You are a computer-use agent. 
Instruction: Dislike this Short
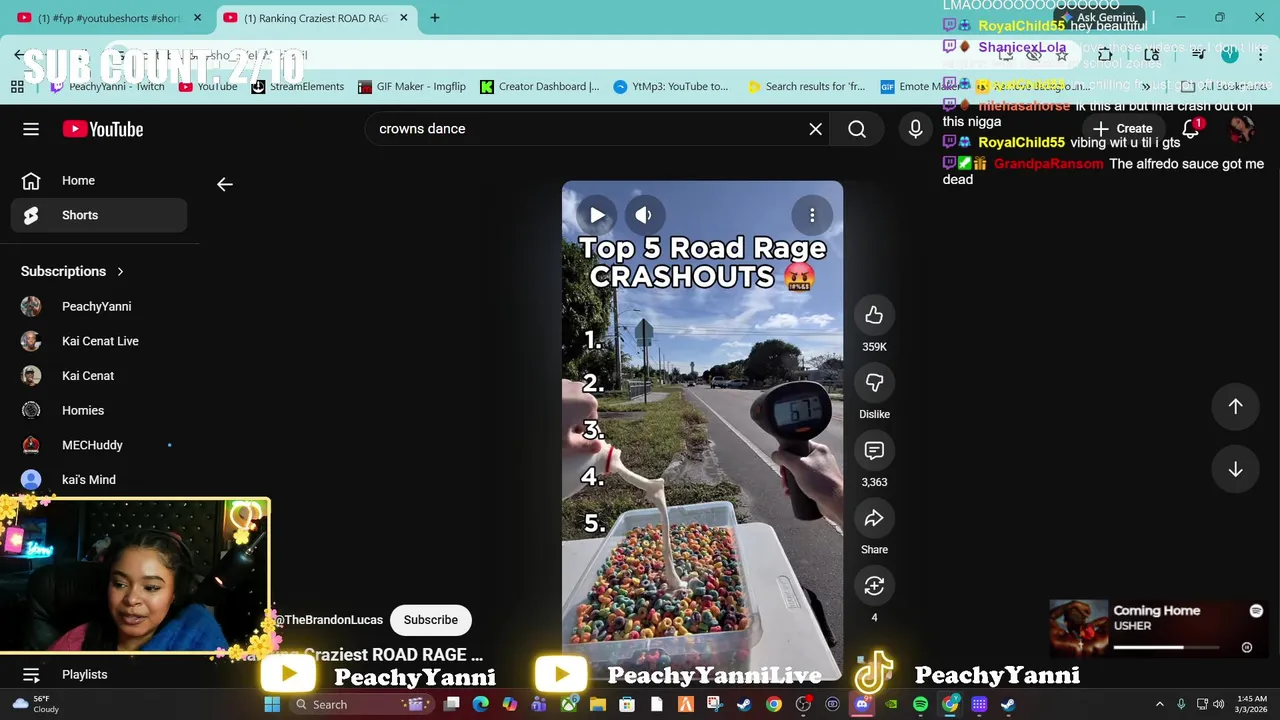pos(874,383)
